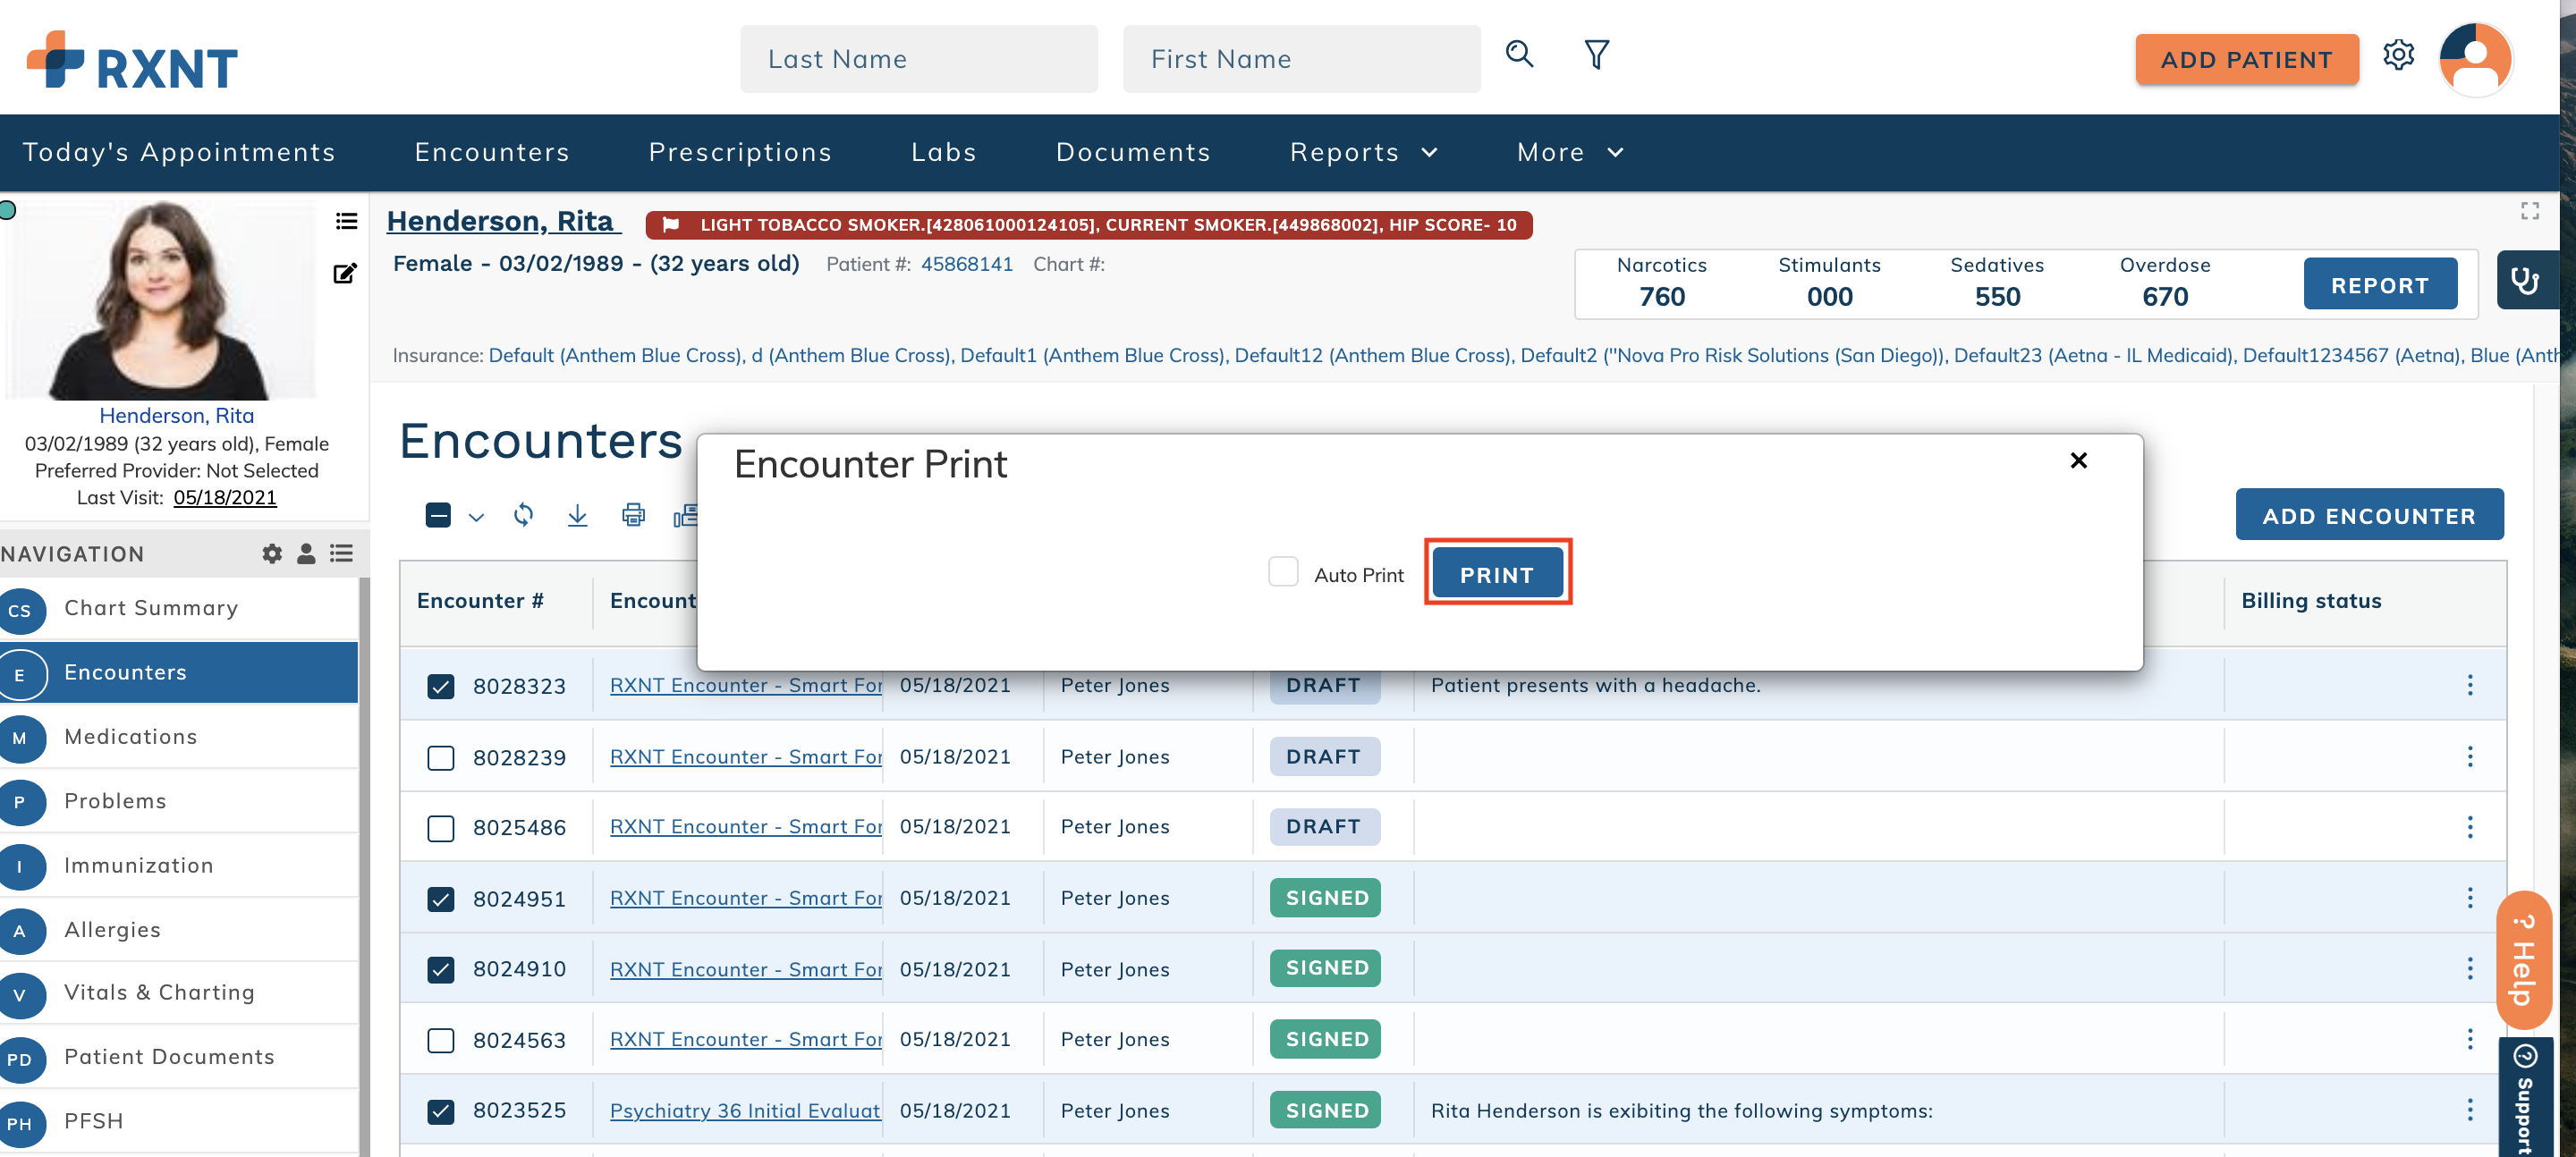
Task: Select Allergies in navigation
Action: pyautogui.click(x=179, y=929)
